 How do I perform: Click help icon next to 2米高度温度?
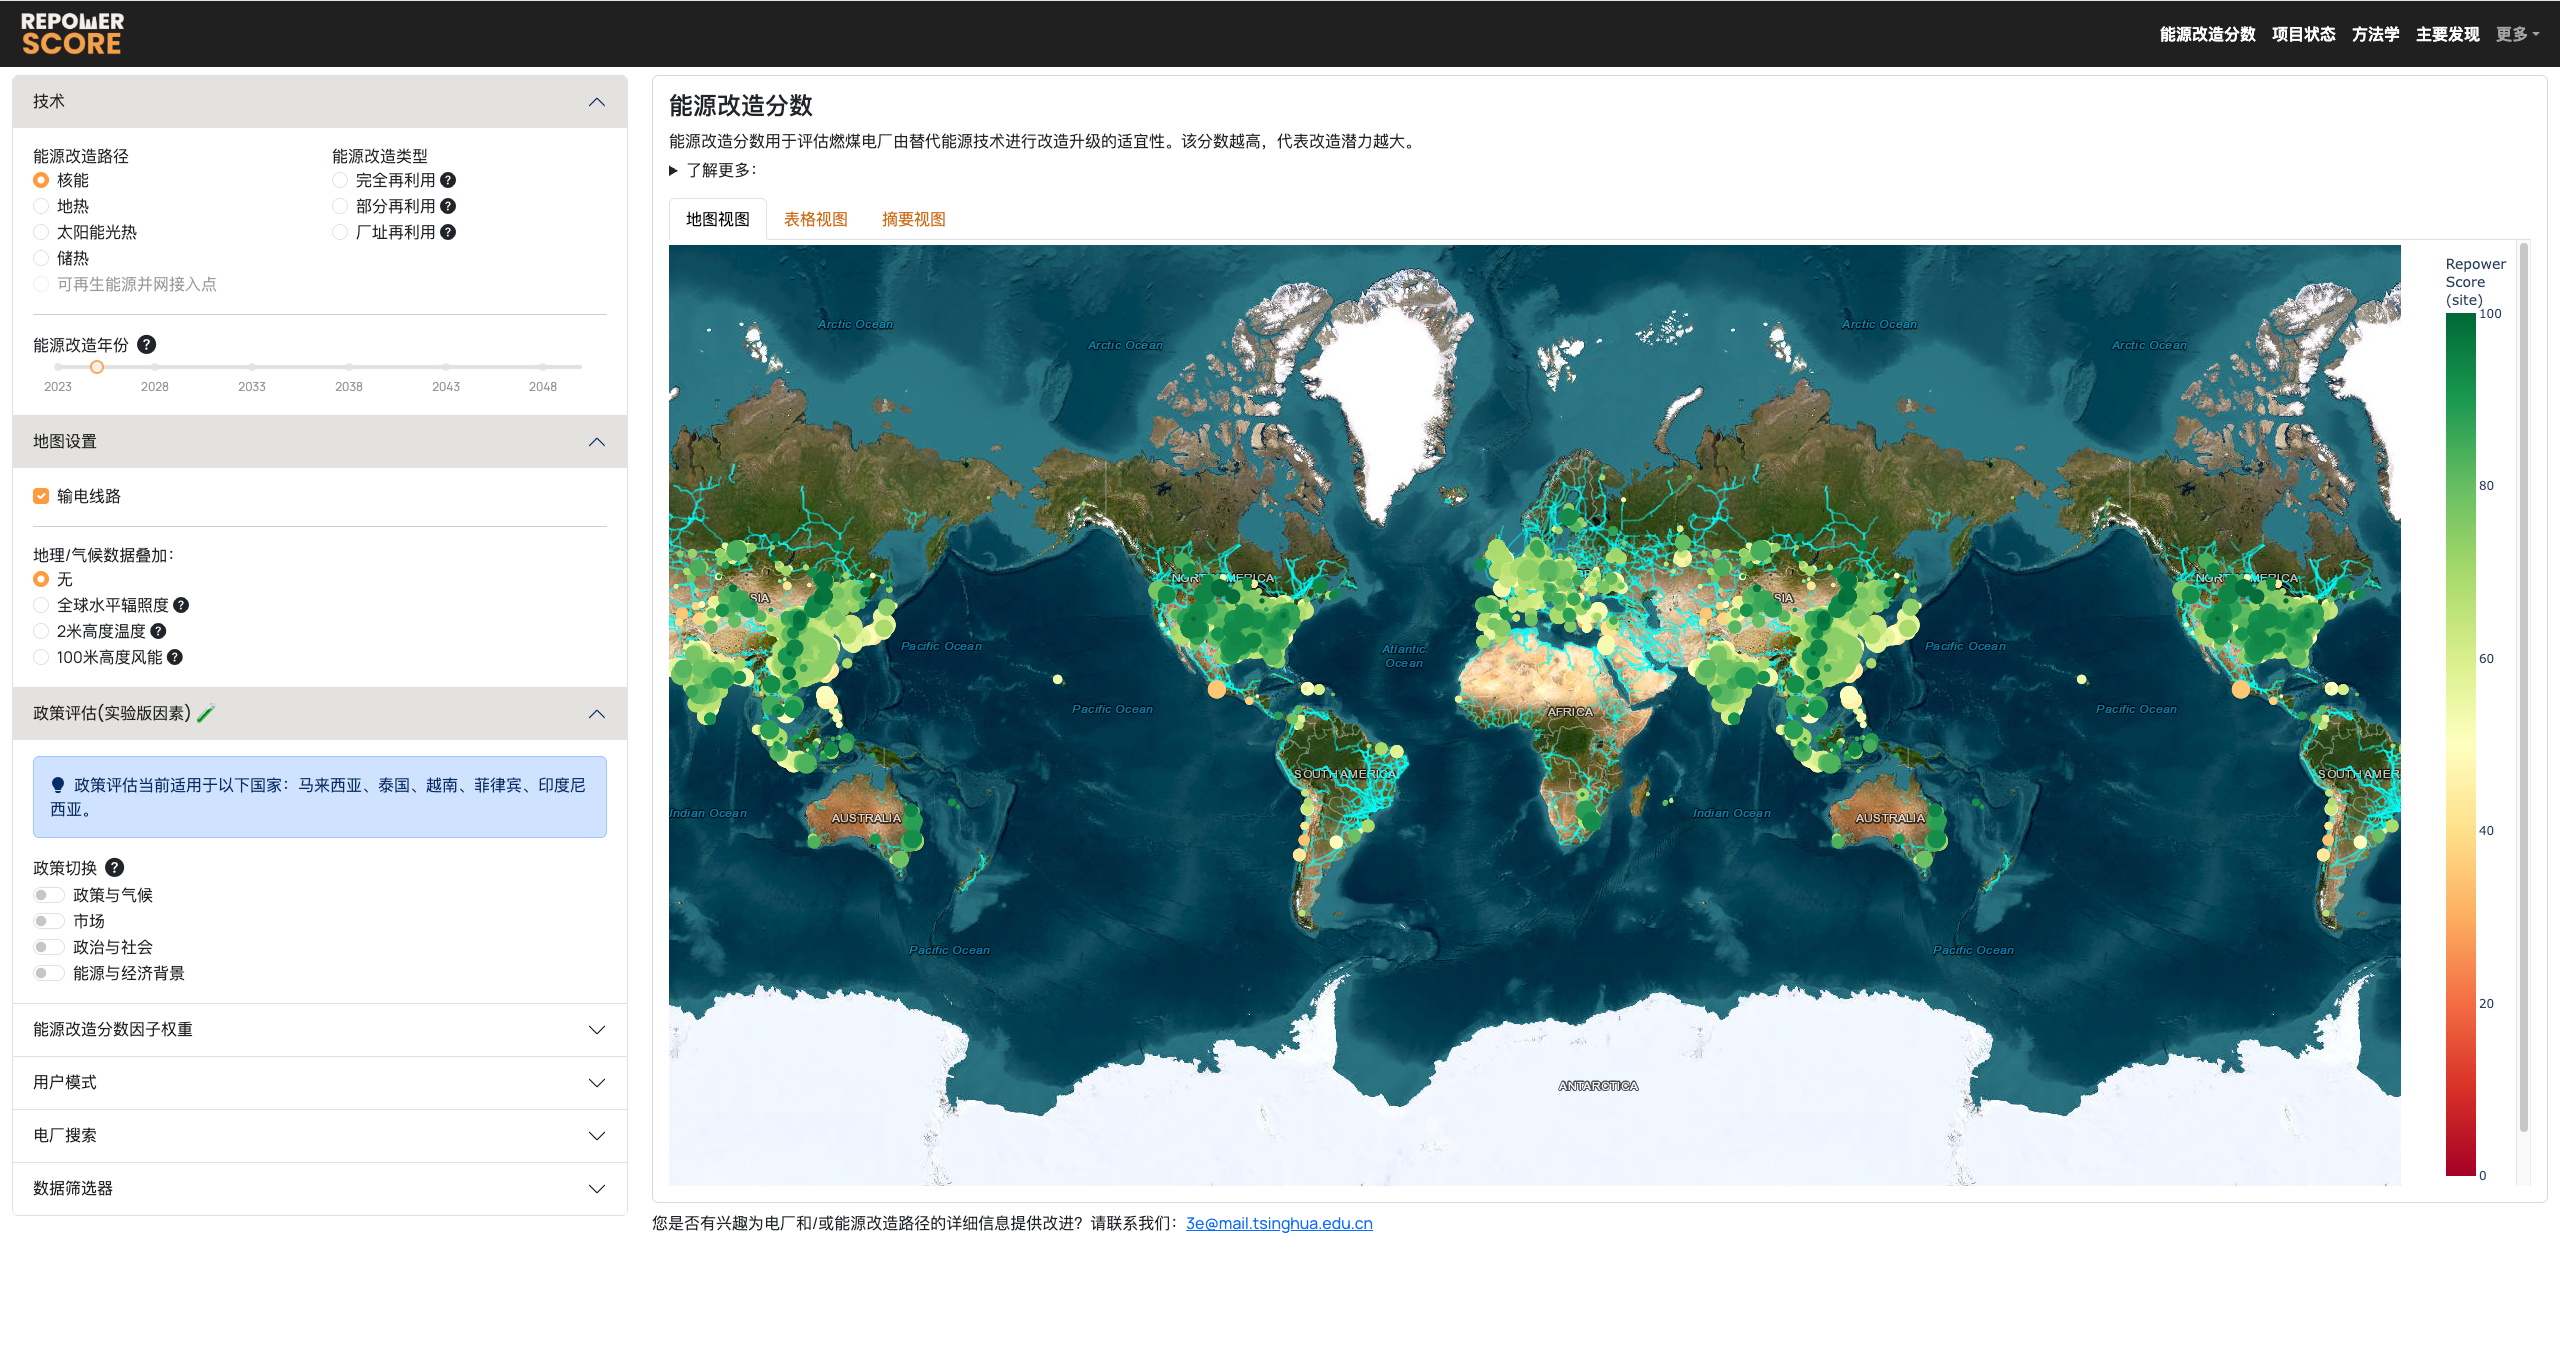click(158, 631)
